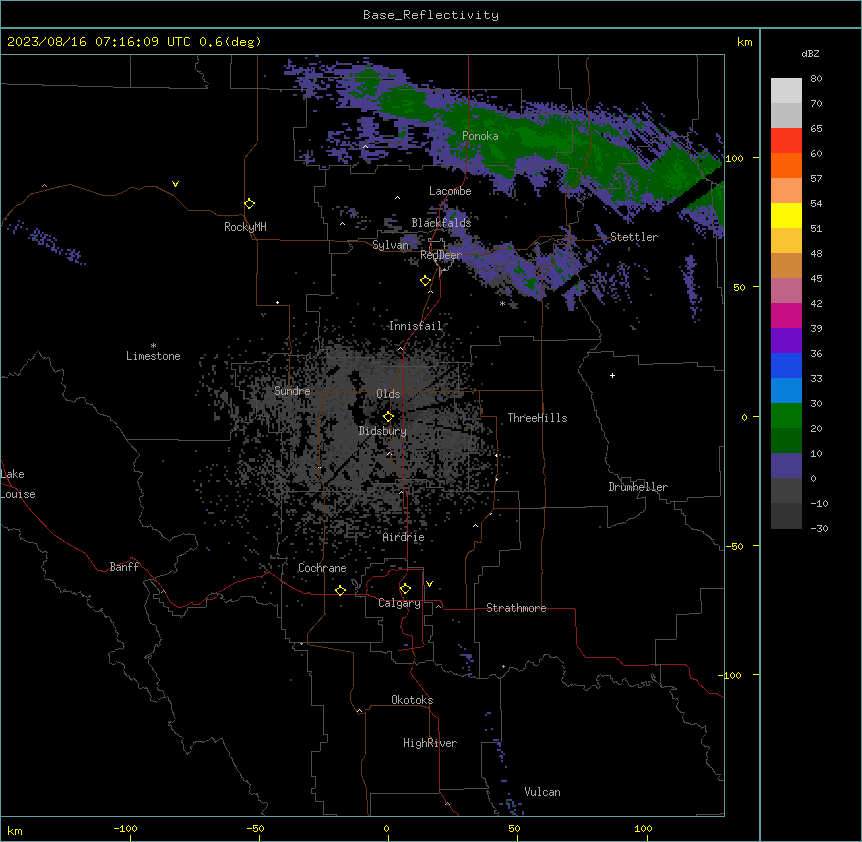Click the Innisfail city label

tap(416, 326)
